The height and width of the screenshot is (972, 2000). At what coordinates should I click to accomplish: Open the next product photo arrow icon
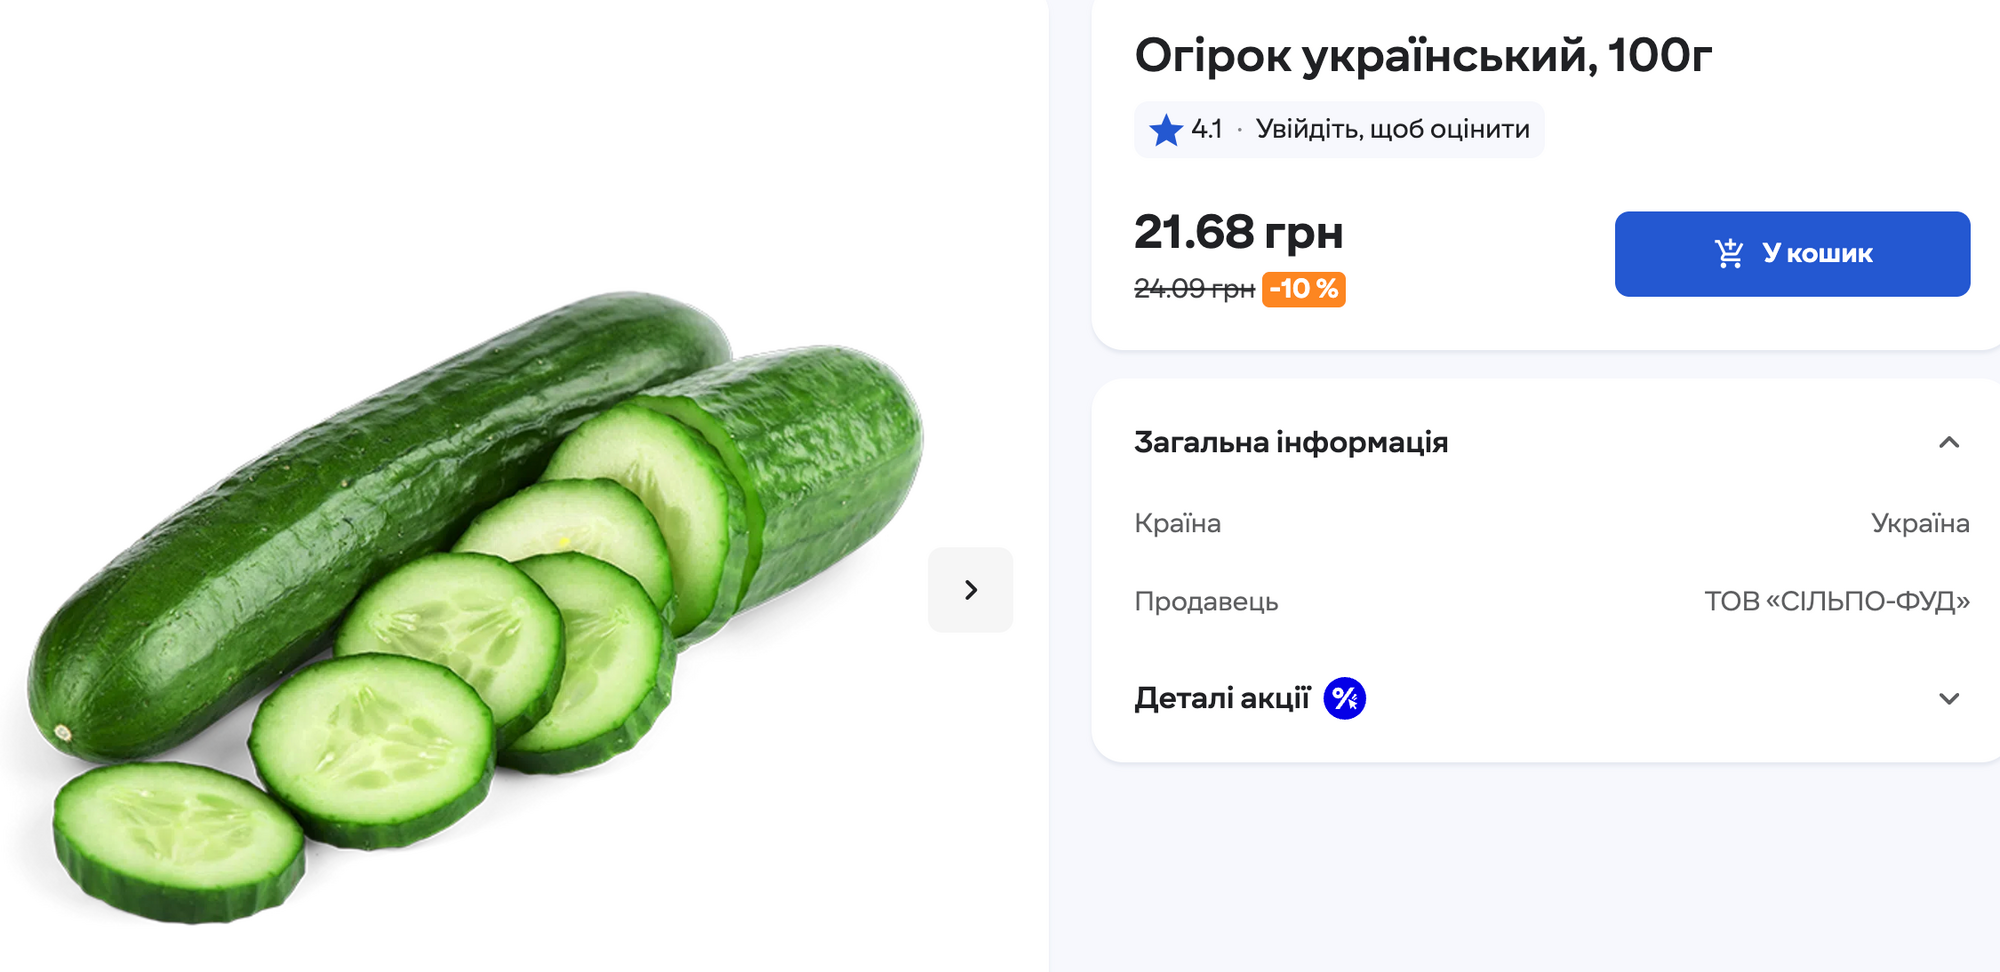(970, 590)
